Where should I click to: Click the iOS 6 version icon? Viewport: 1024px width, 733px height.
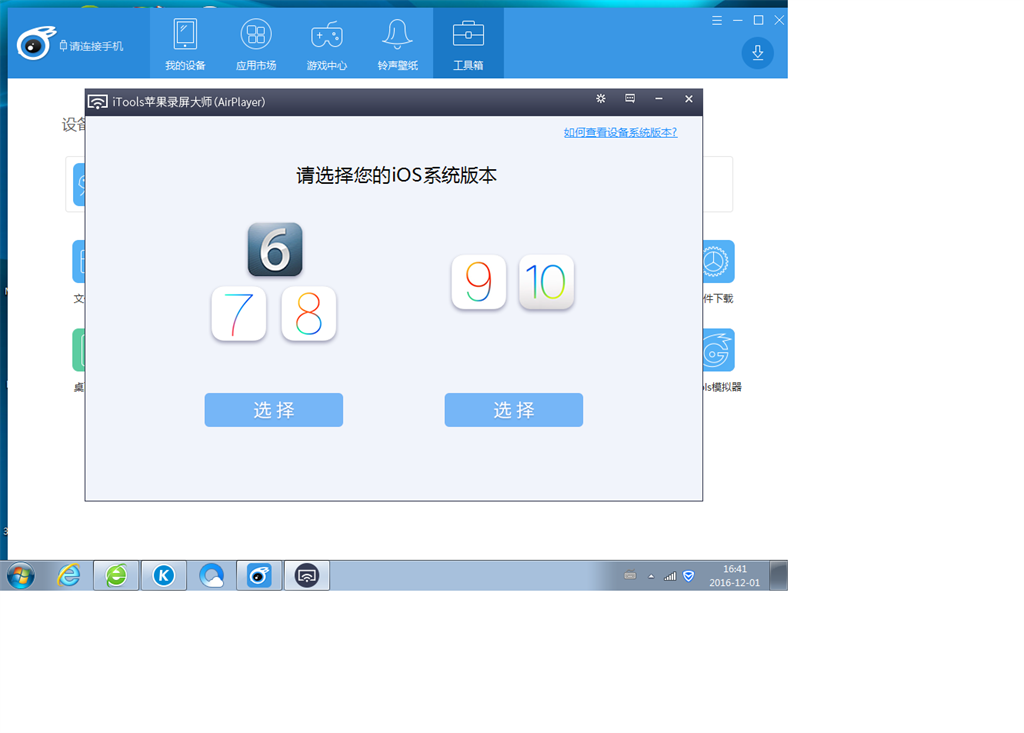tap(275, 250)
